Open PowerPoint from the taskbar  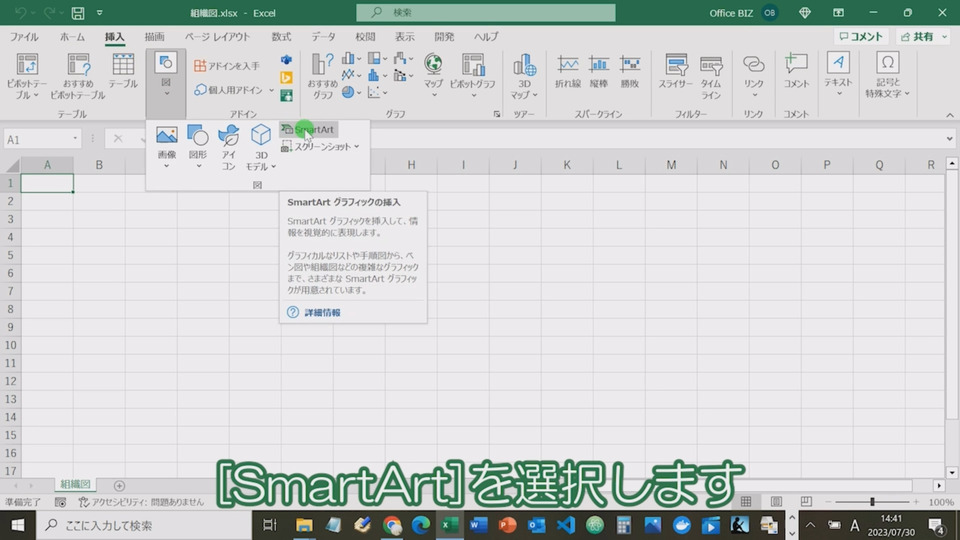[508, 525]
